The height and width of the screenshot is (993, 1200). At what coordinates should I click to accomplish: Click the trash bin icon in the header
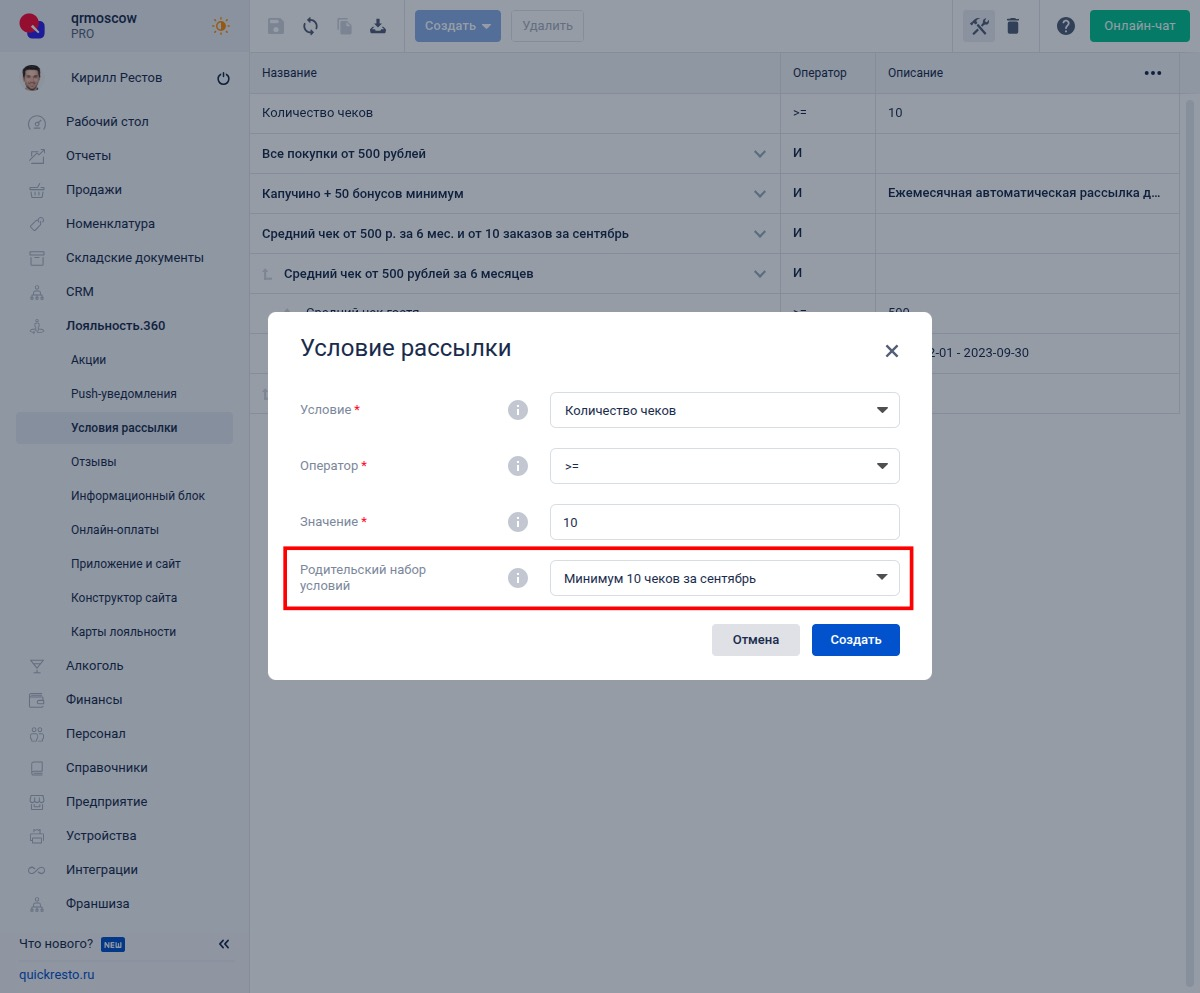(1013, 26)
